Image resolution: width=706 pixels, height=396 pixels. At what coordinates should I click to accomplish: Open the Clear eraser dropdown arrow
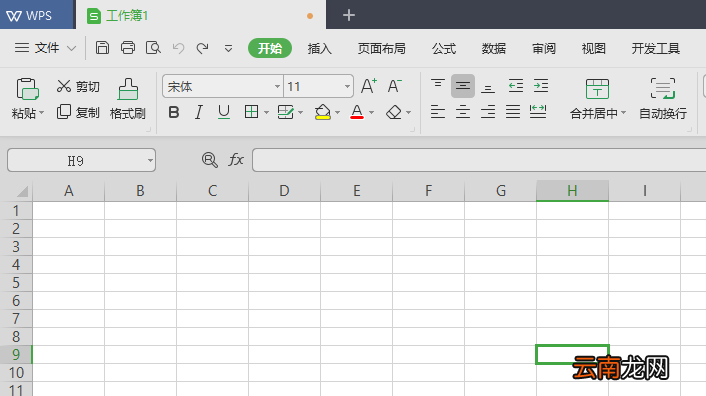tap(408, 112)
